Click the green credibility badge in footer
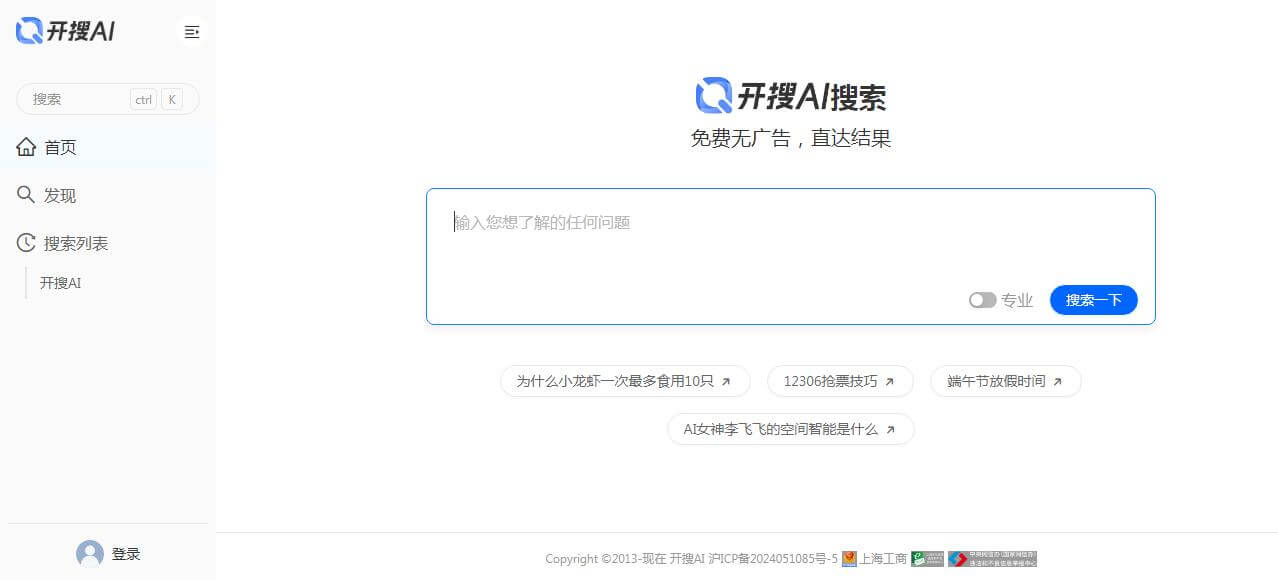 pos(927,559)
